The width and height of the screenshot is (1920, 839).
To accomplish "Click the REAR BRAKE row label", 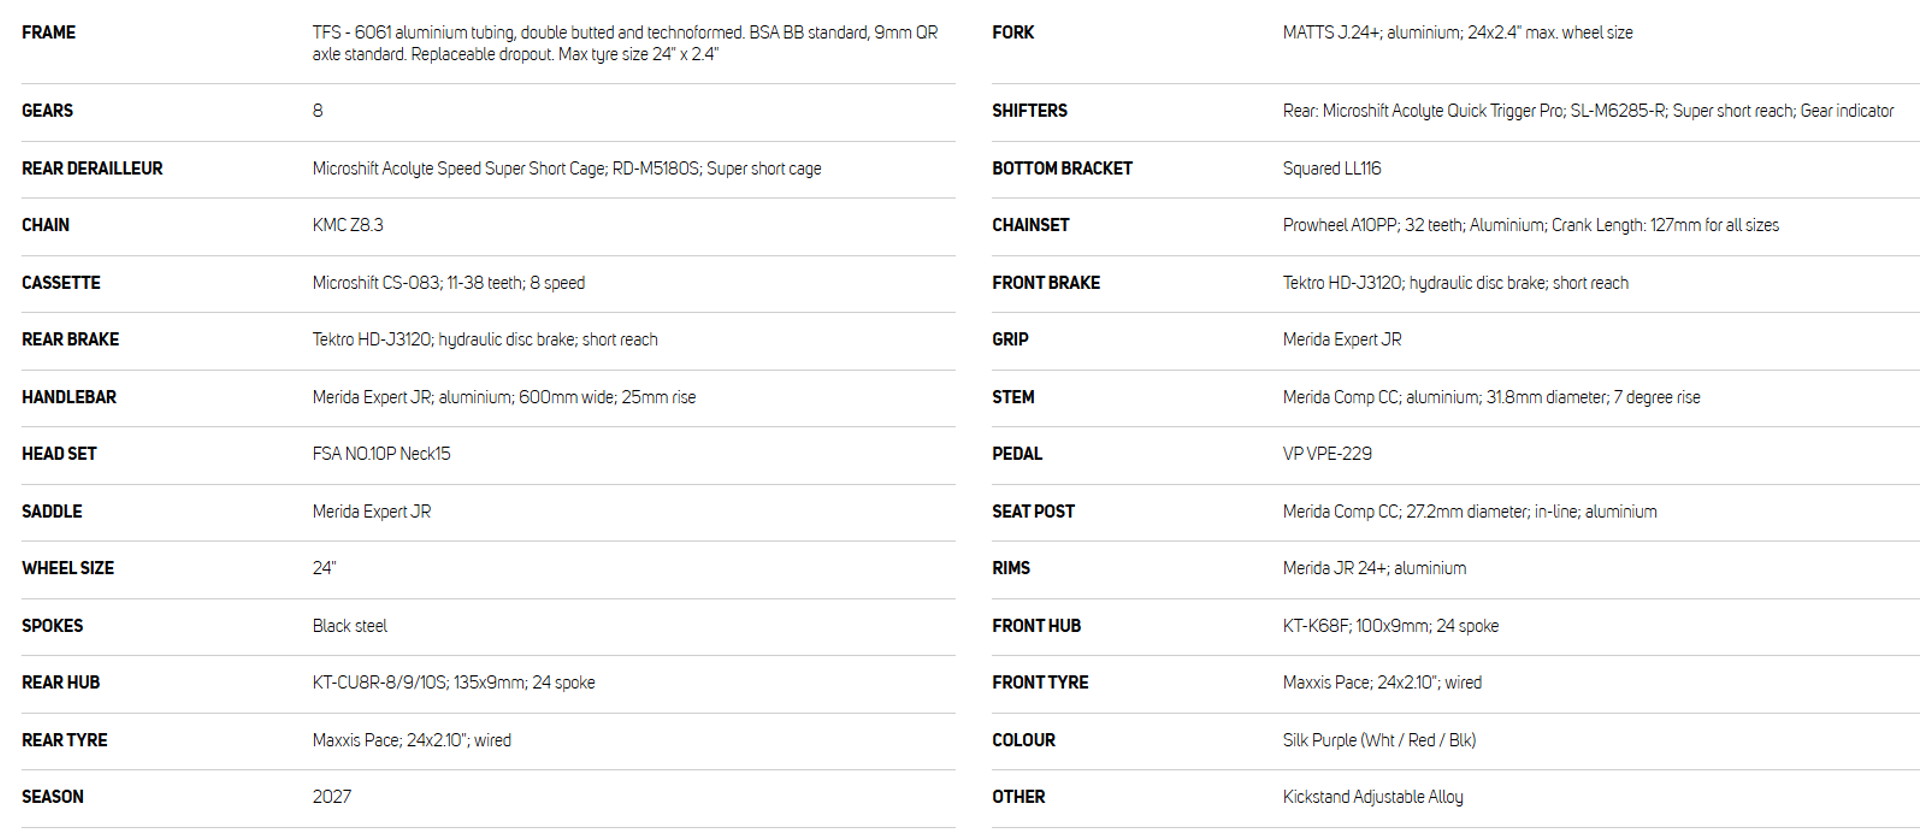I will pyautogui.click(x=70, y=339).
